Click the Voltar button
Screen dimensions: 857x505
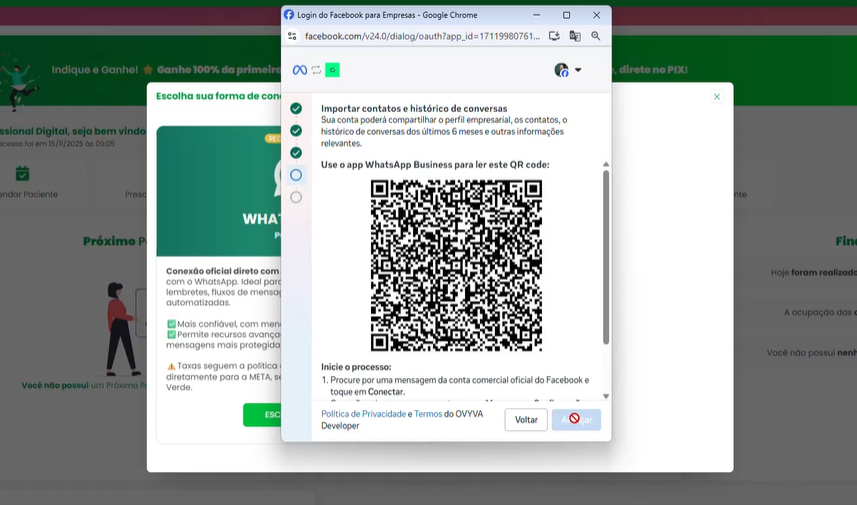(526, 420)
